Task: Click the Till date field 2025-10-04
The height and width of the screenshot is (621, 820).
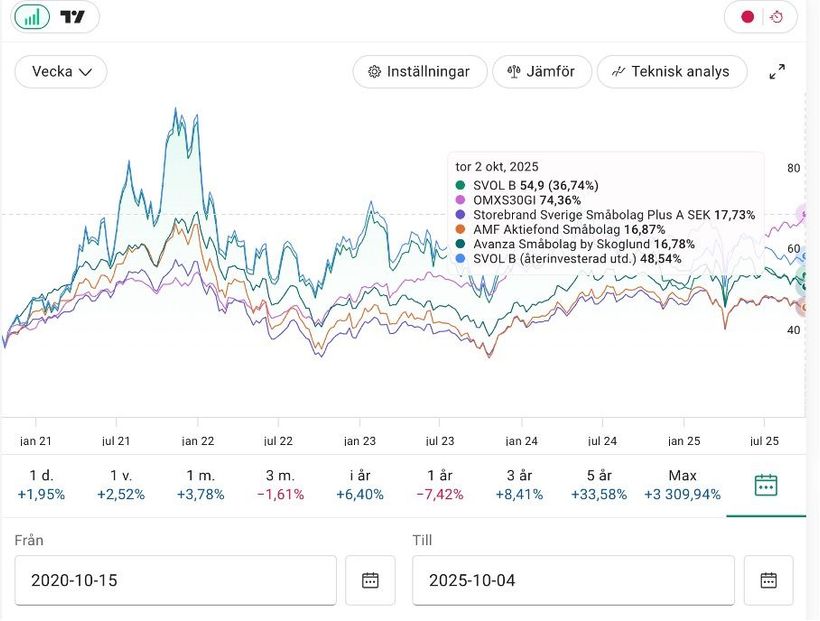Action: (572, 580)
